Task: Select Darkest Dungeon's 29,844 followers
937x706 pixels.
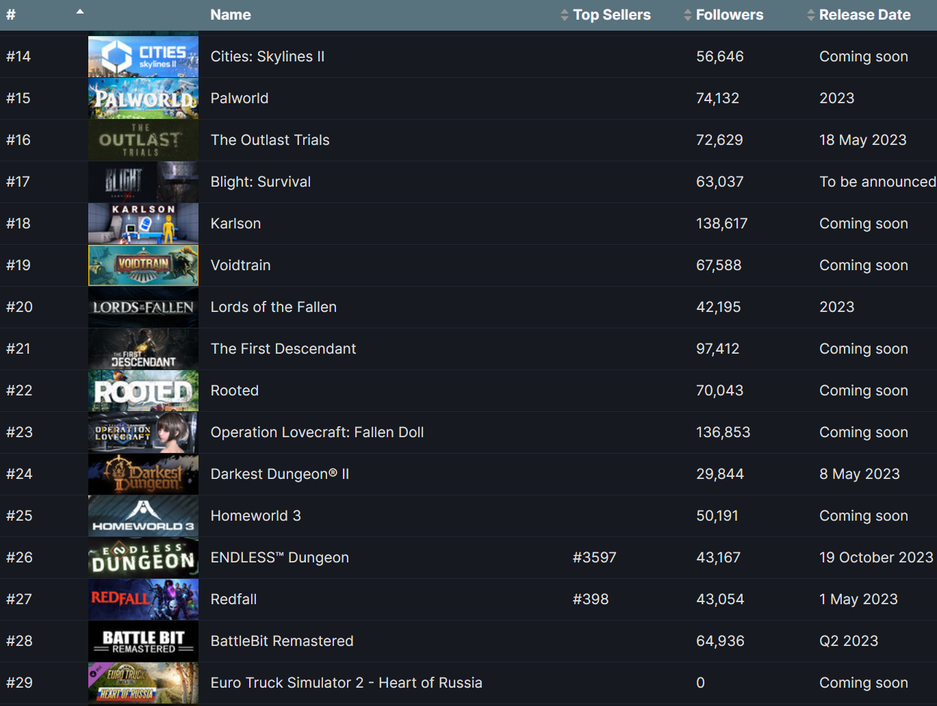Action: (x=719, y=474)
